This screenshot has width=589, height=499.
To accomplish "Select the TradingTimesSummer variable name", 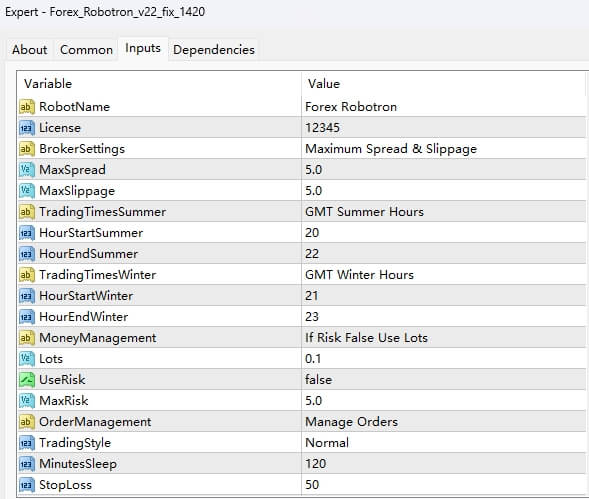I will pos(103,212).
